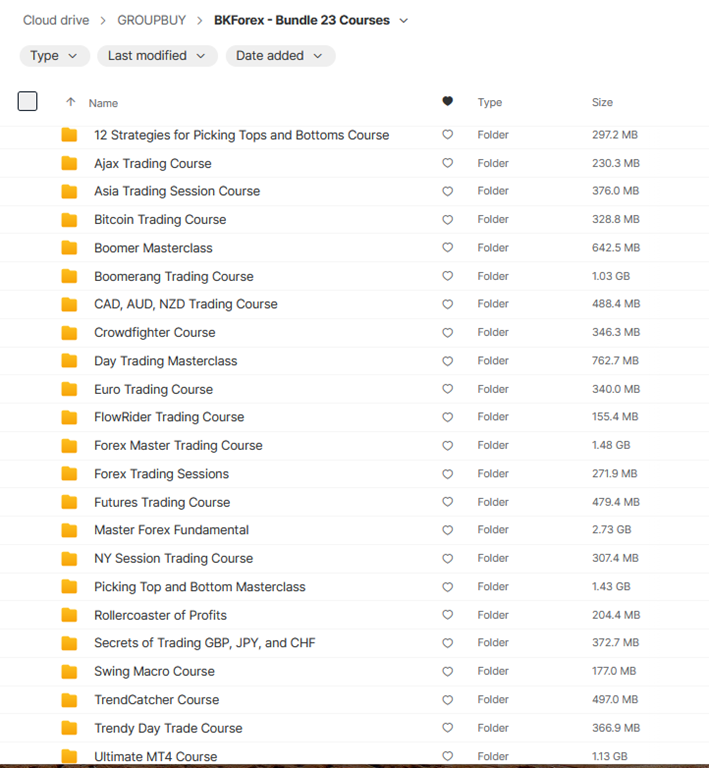The image size is (709, 768).
Task: Toggle favorite heart for Day Trading Masterclass
Action: (447, 361)
